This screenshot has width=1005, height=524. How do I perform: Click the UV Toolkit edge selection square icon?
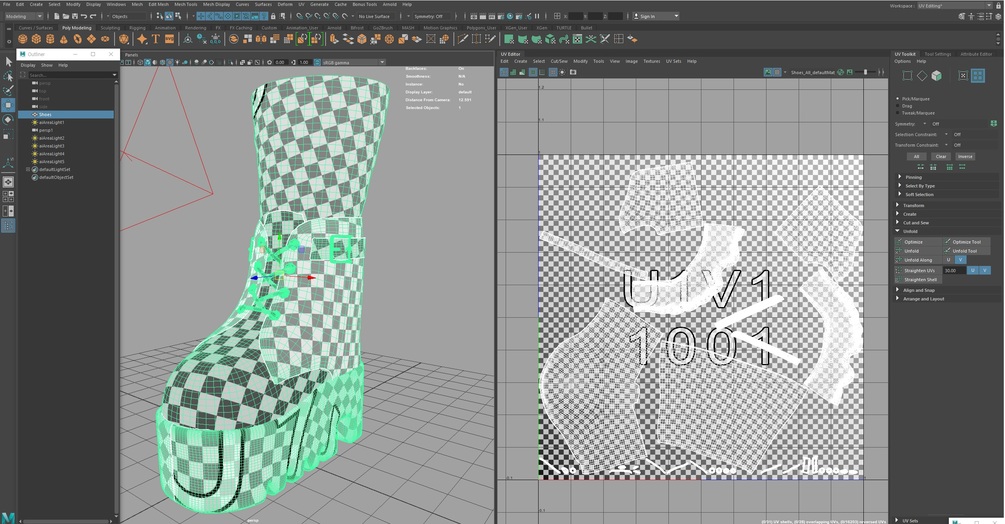coord(907,76)
